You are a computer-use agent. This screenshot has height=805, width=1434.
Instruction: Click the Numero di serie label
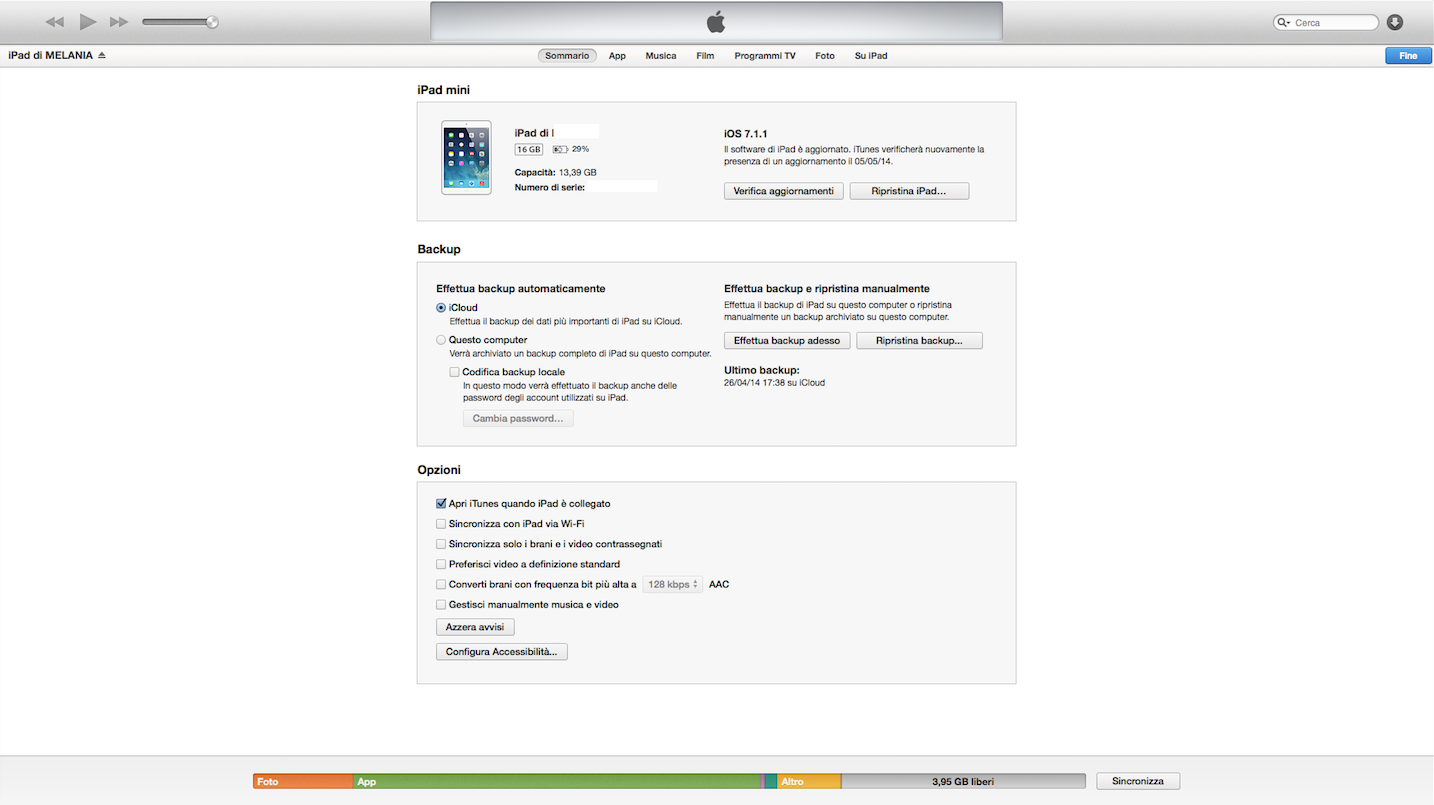click(x=550, y=187)
